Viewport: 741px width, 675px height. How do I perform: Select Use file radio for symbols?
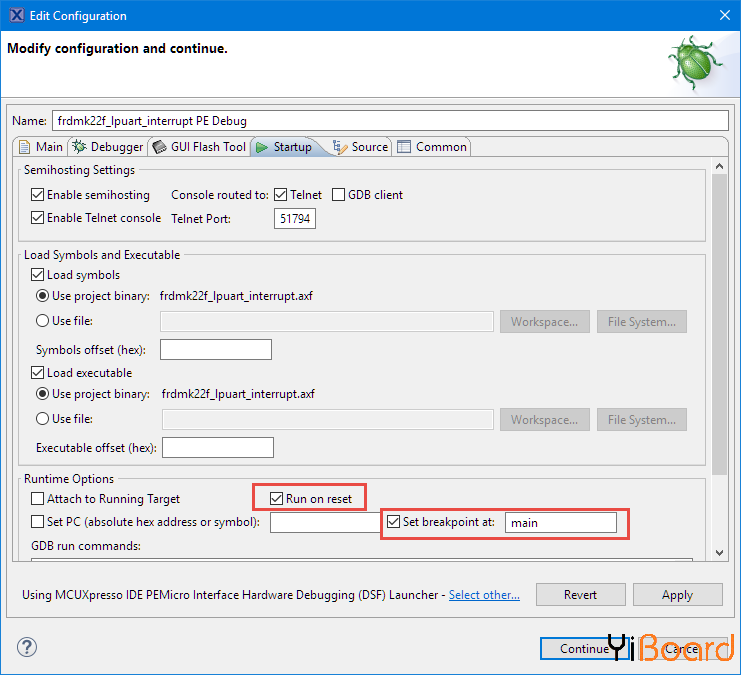(42, 321)
